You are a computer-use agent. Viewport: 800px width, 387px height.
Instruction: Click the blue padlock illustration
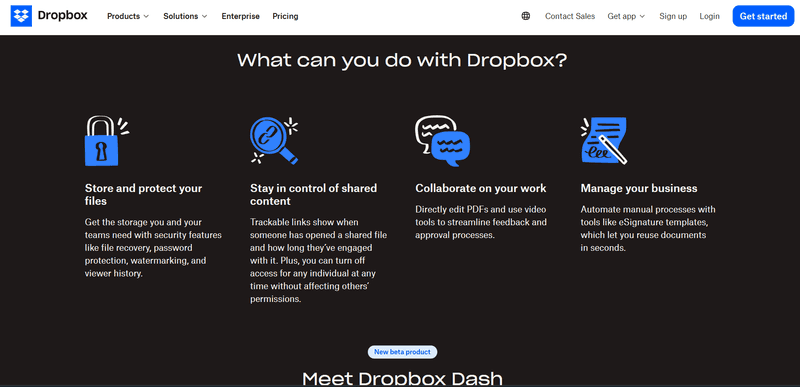pos(106,140)
